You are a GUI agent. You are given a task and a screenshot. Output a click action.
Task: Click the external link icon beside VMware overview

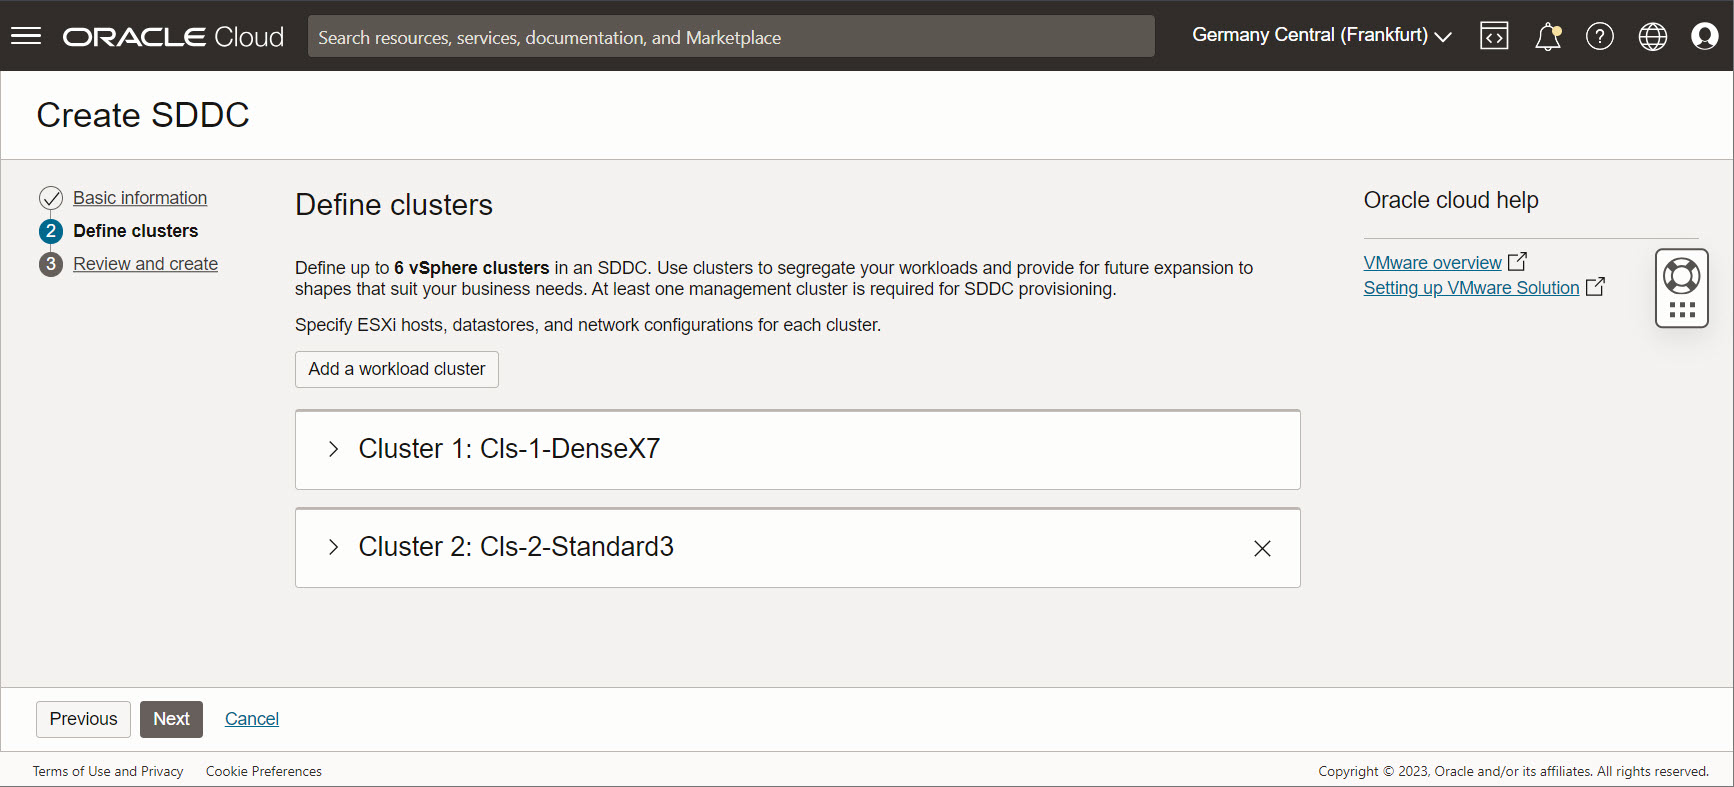1517,261
